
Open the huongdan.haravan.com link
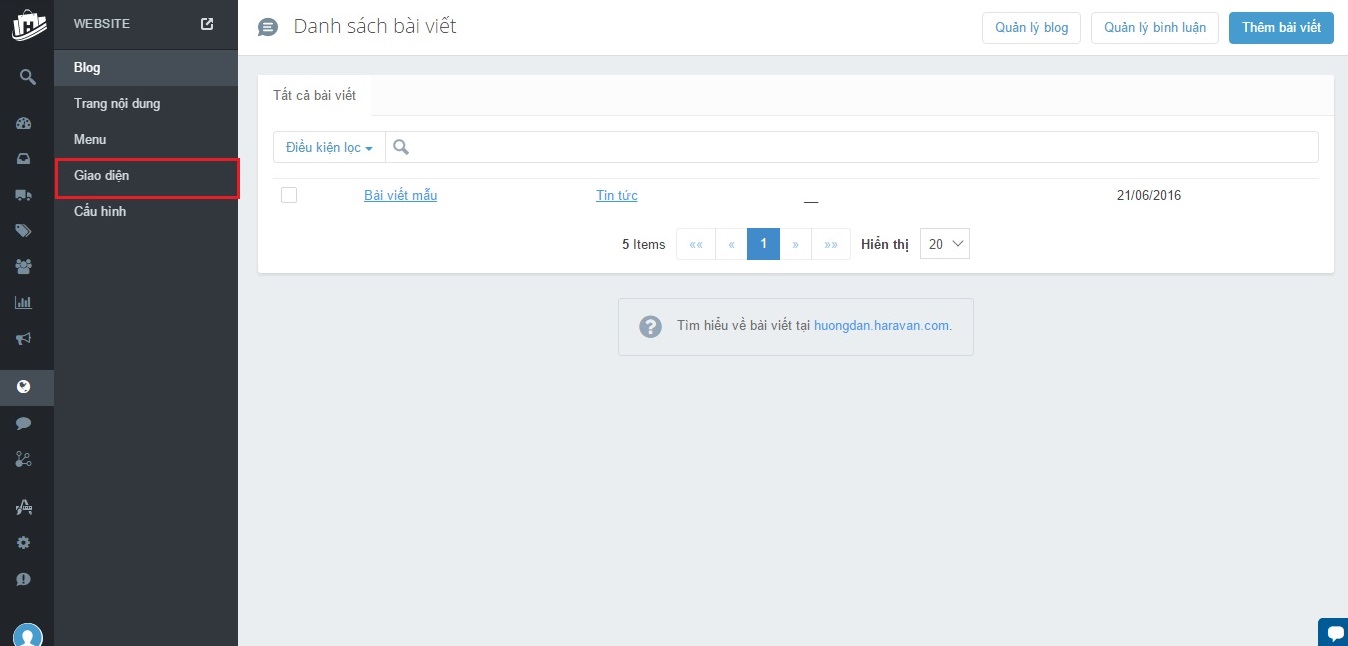(881, 326)
